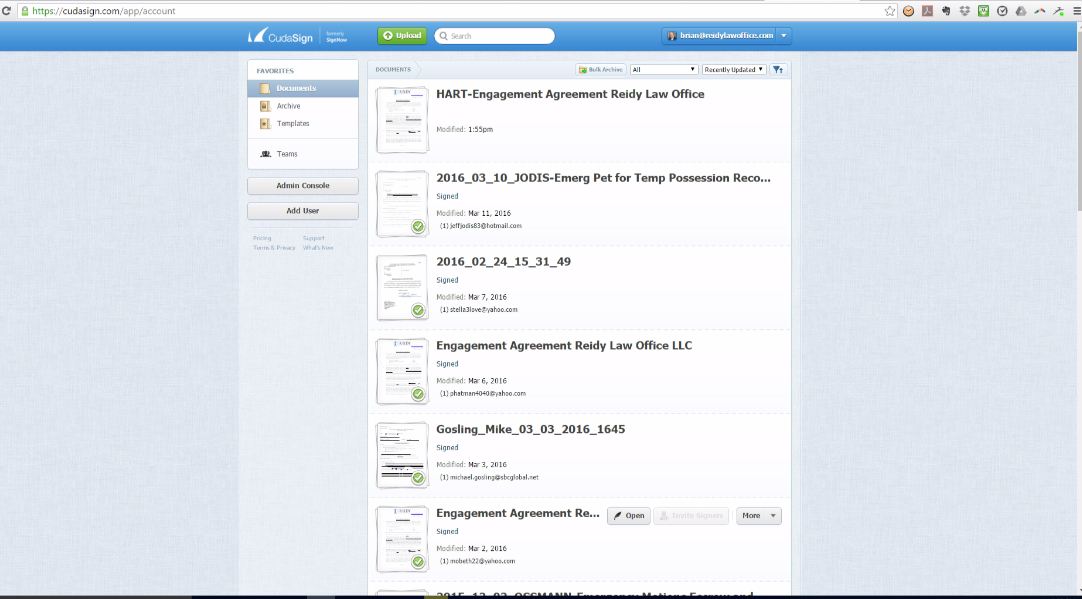Click the Upload button
Screen dimensions: 1082x599
click(401, 36)
